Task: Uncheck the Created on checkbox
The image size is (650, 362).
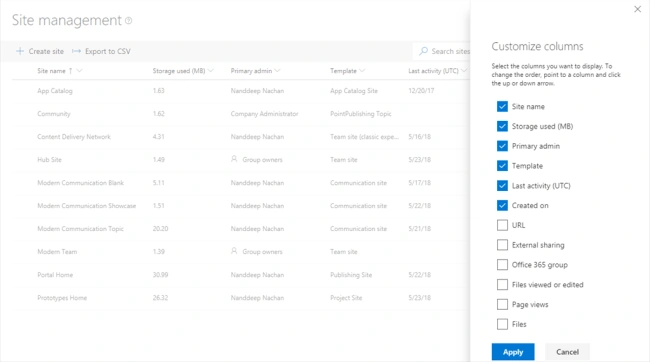Action: point(502,205)
